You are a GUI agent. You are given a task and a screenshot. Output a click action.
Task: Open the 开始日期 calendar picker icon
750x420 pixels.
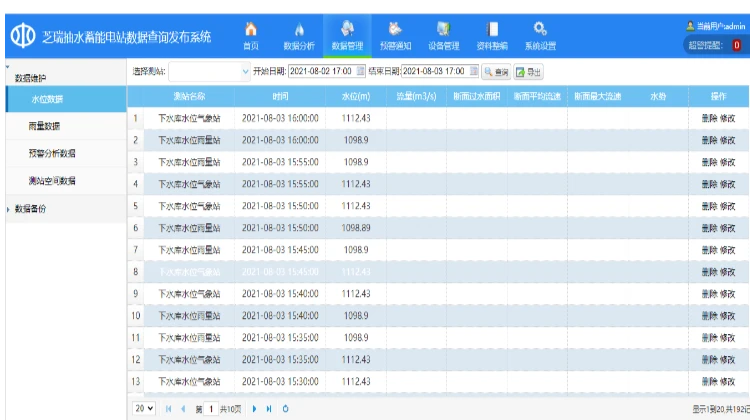(361, 71)
